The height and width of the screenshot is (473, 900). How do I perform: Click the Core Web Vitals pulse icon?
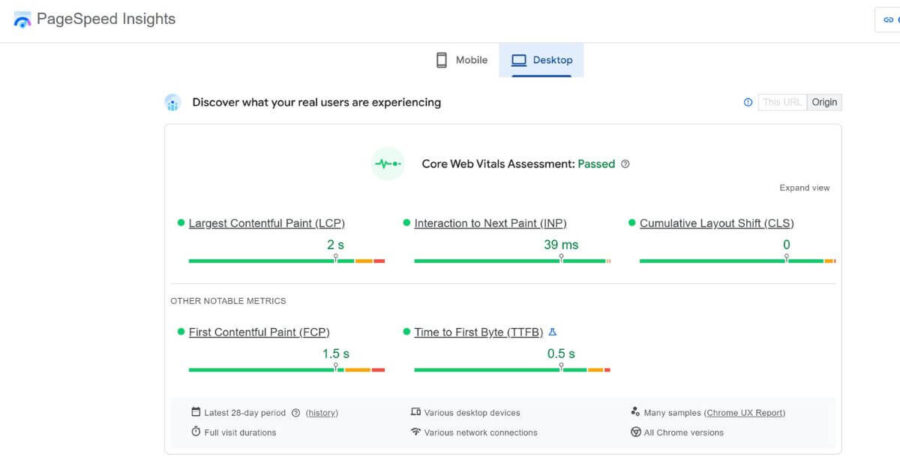(388, 164)
